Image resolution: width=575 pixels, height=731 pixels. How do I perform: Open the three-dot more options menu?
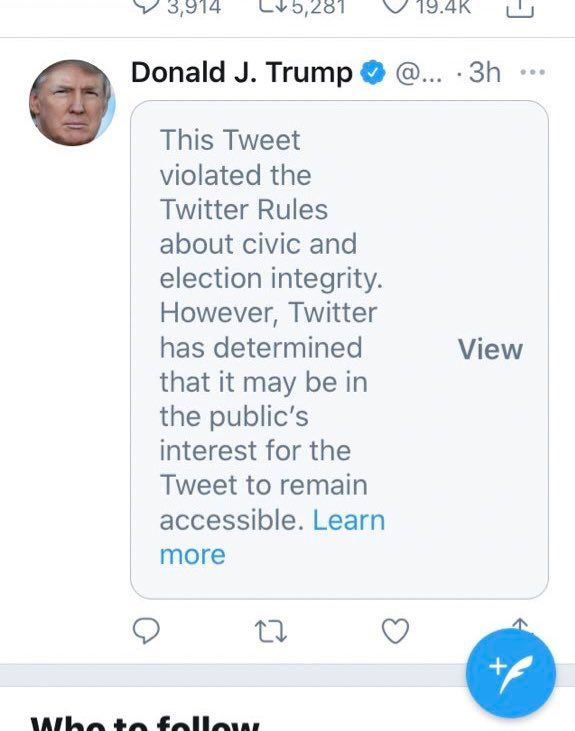tap(533, 72)
